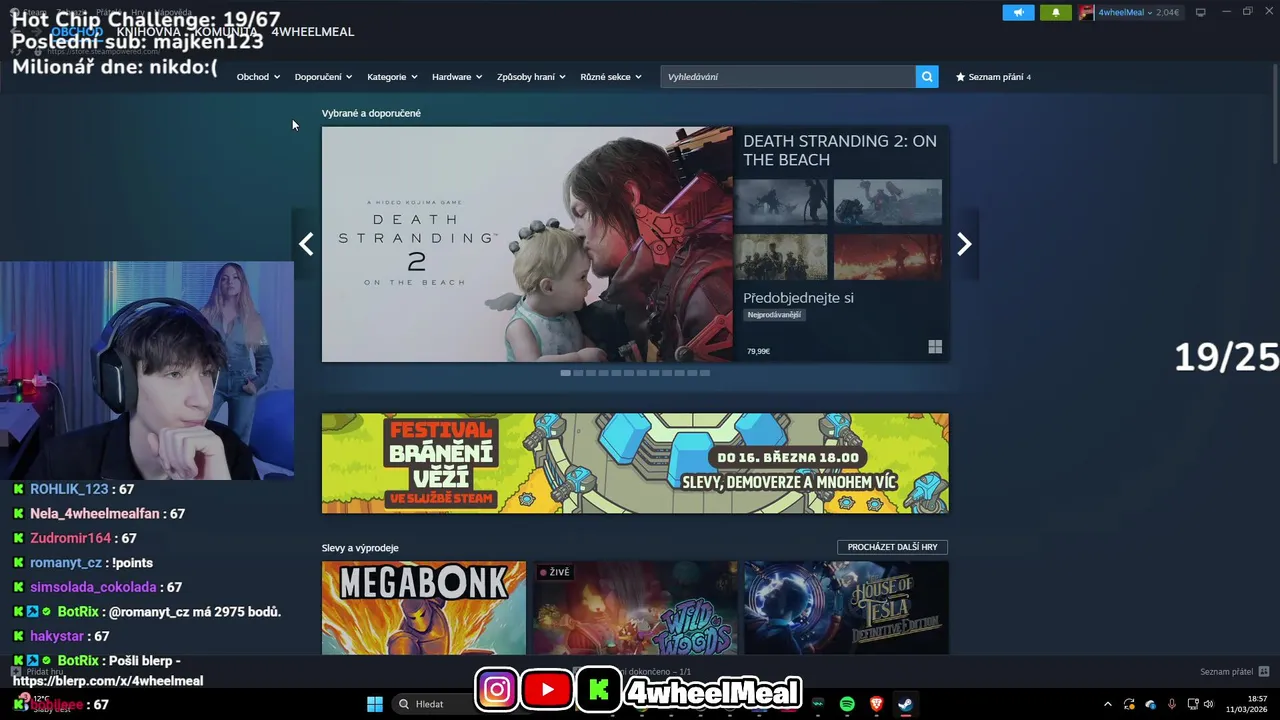Open the Windows Start menu
This screenshot has width=1280, height=720.
tap(375, 704)
